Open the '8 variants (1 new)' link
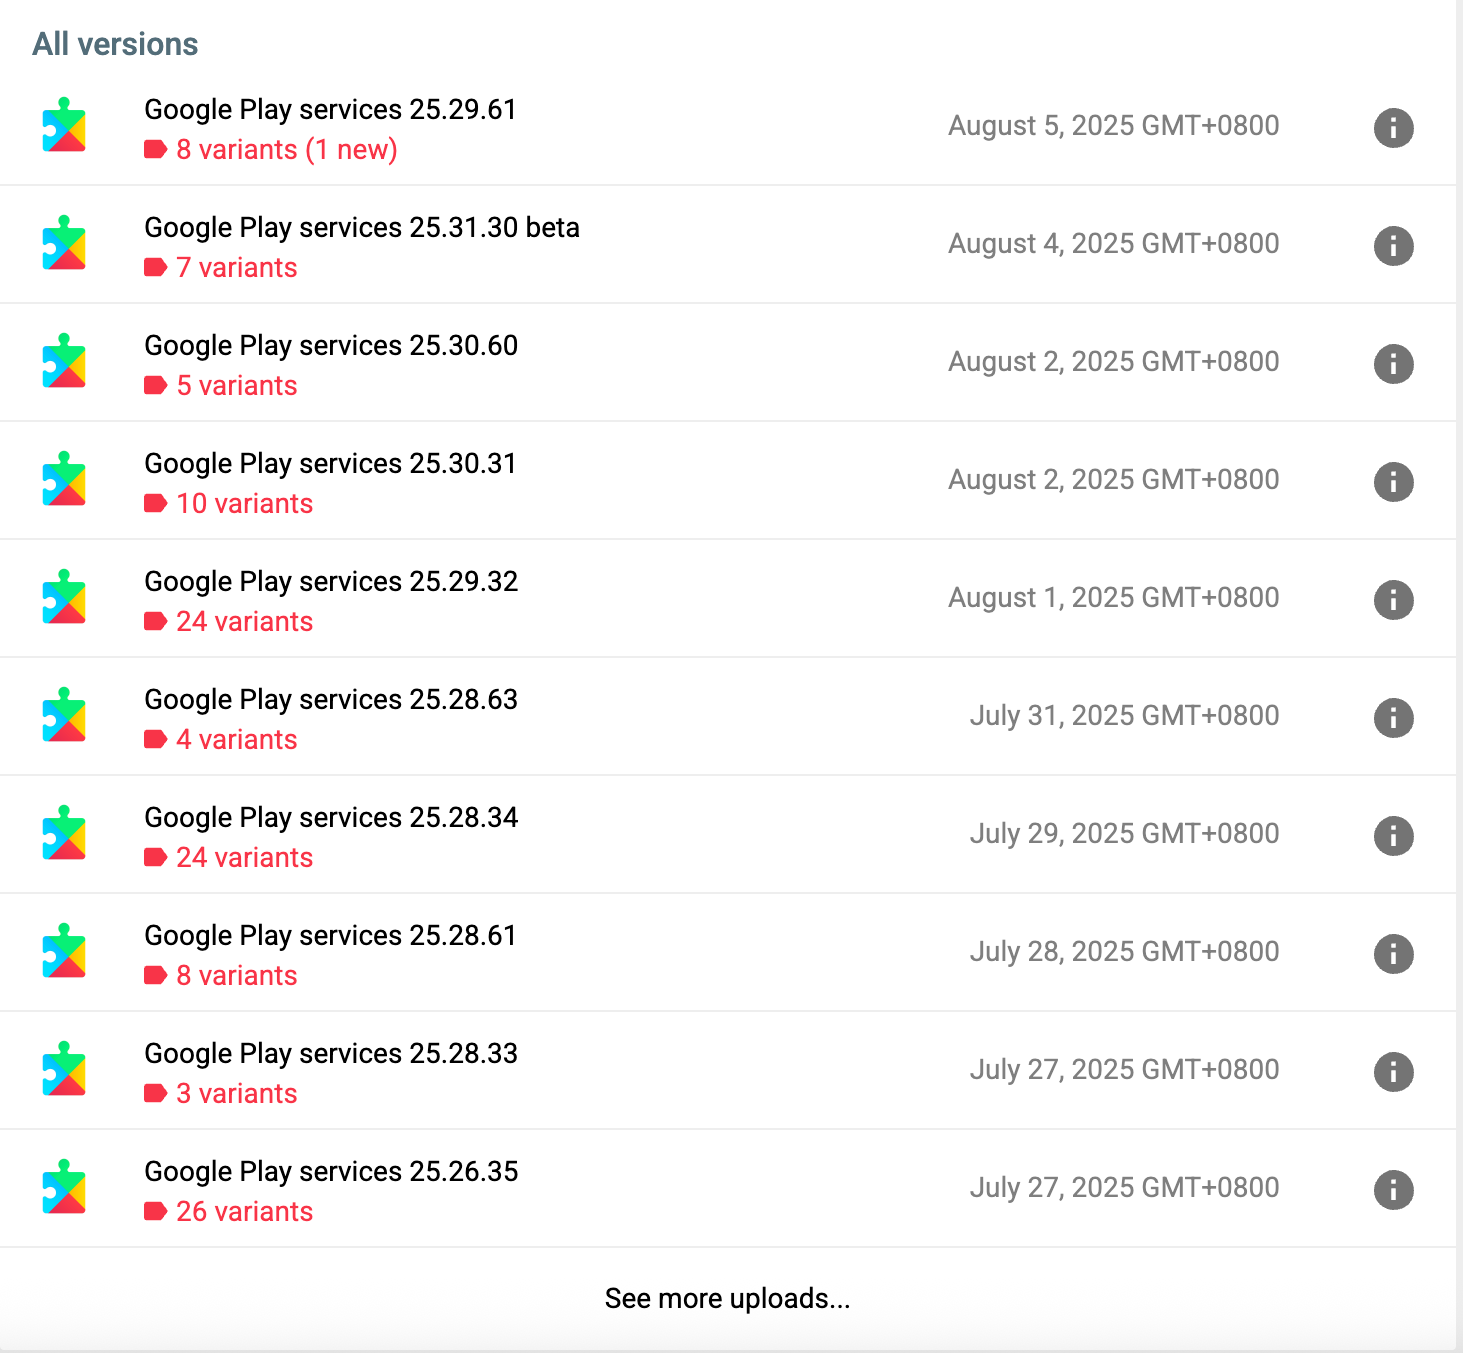 coord(286,150)
